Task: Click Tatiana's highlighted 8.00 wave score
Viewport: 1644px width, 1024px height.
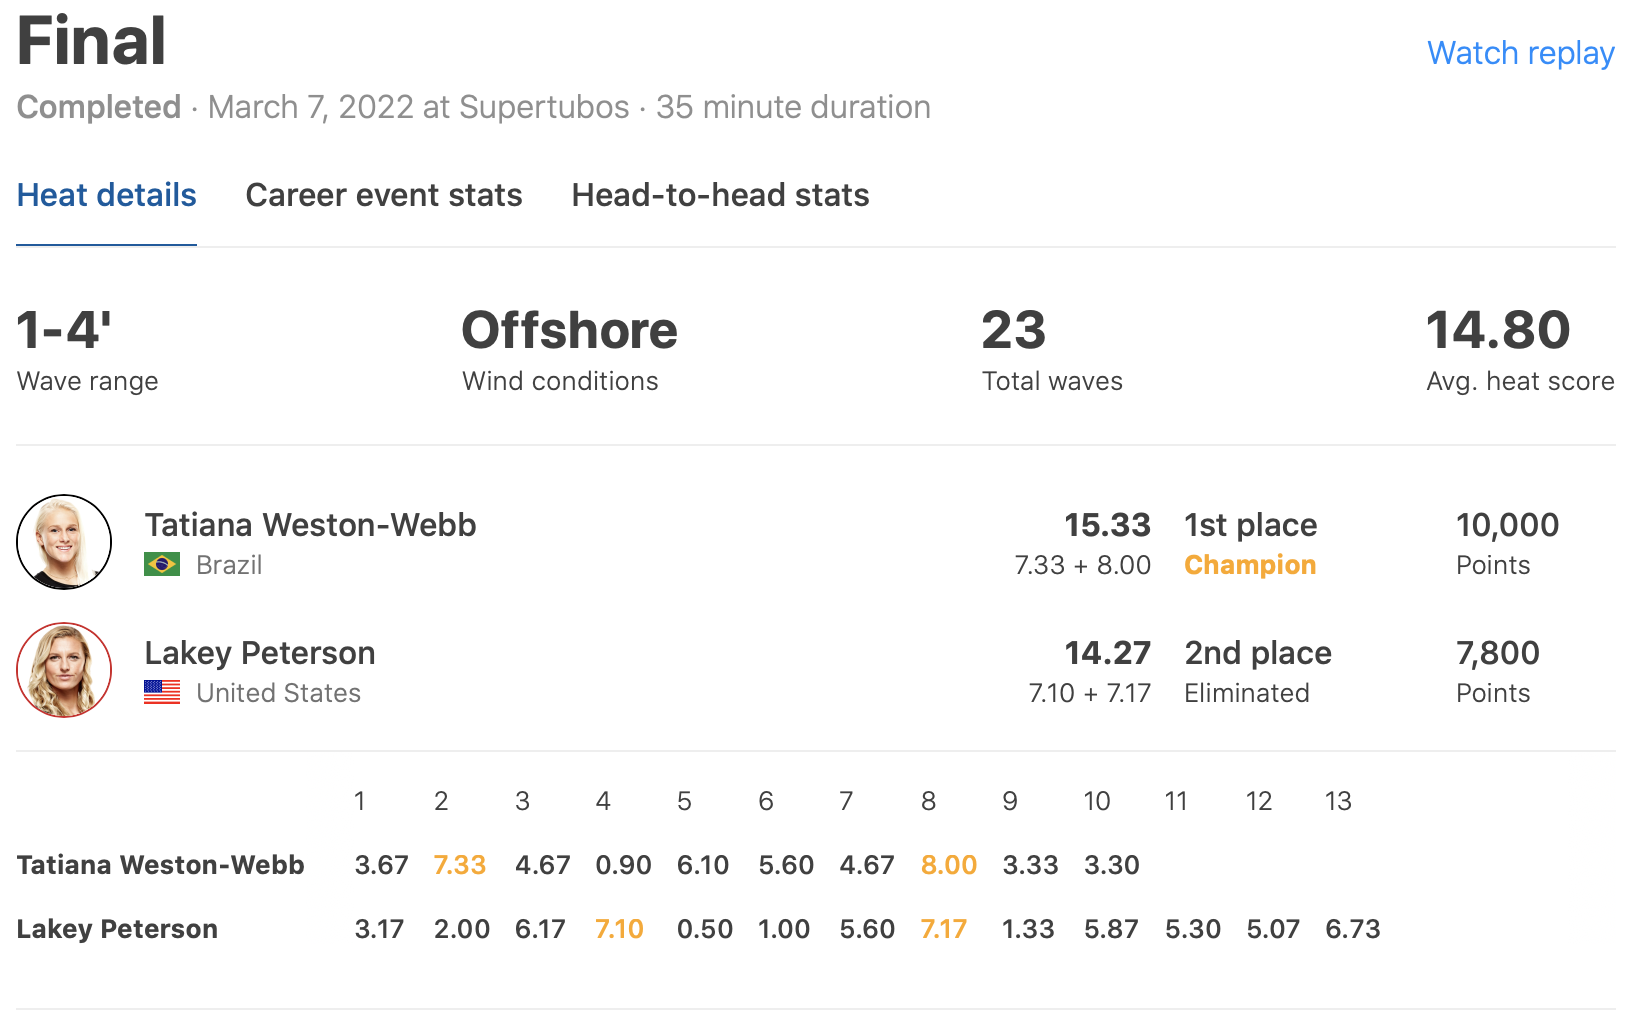Action: tap(948, 865)
